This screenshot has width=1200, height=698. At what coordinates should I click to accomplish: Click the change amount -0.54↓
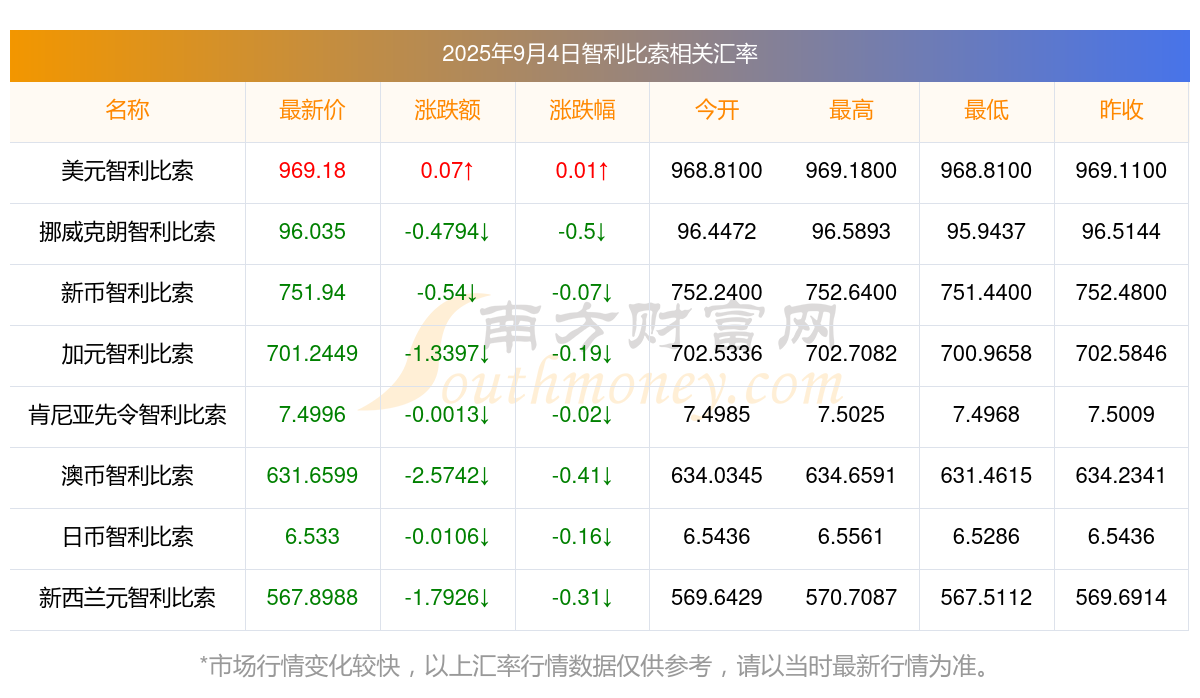click(x=447, y=293)
